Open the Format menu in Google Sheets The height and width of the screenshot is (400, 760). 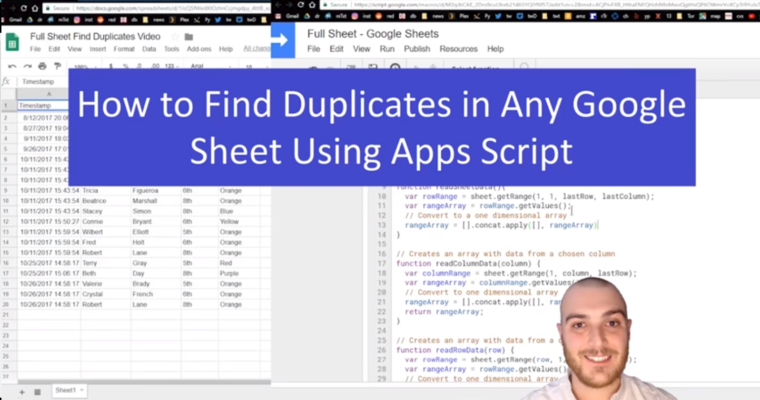coord(124,49)
